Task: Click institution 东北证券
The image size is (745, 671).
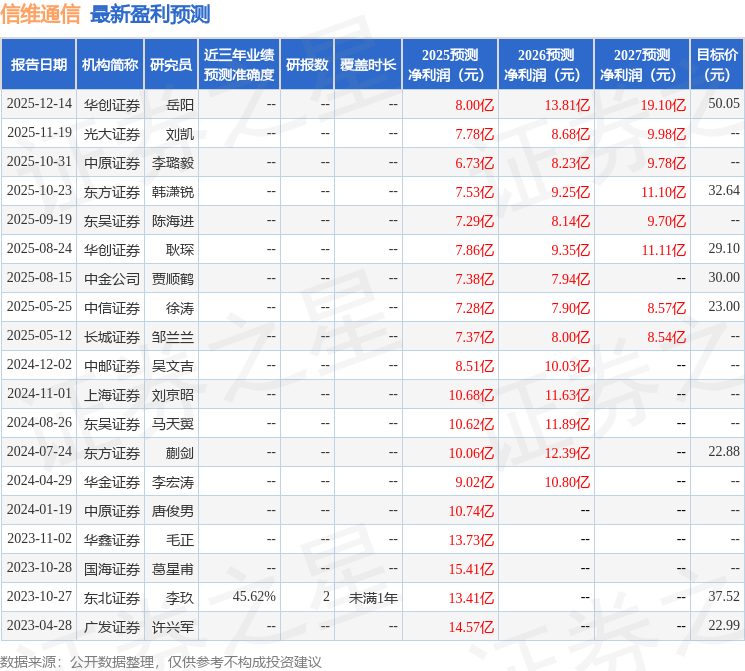Action: (112, 598)
